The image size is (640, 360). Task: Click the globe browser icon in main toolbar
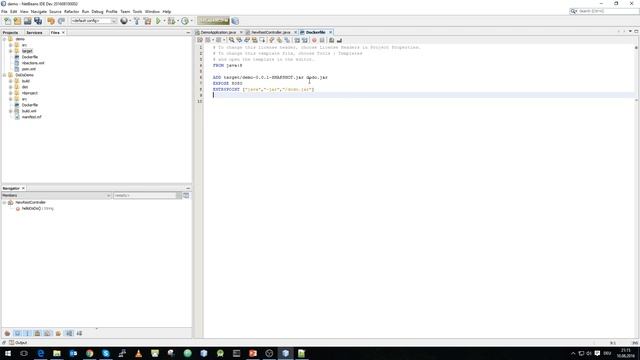(x=124, y=21)
